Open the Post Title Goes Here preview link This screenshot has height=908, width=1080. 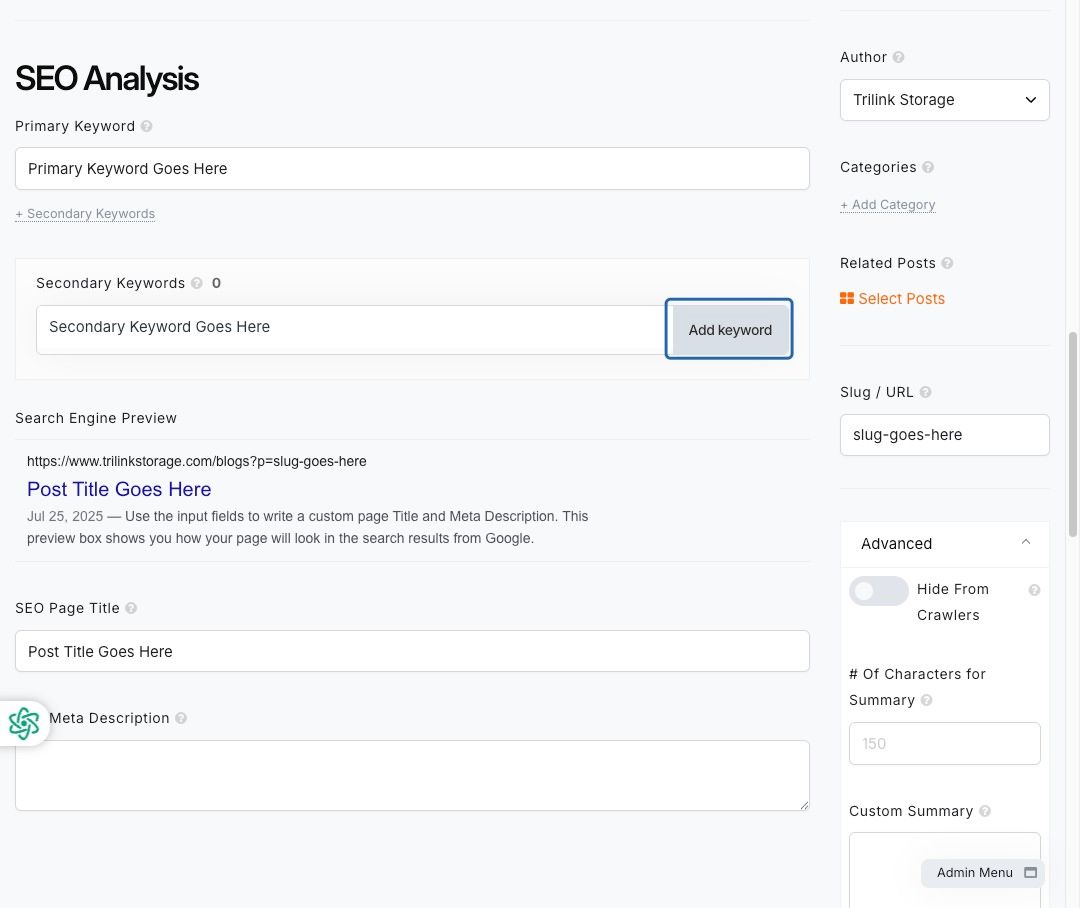119,489
